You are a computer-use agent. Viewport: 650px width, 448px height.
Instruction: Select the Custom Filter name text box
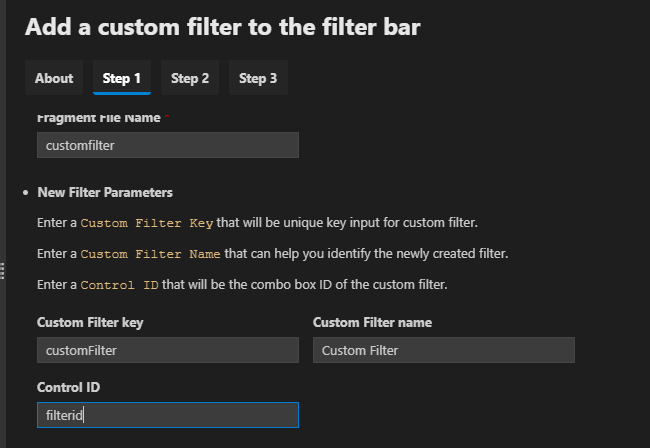444,350
